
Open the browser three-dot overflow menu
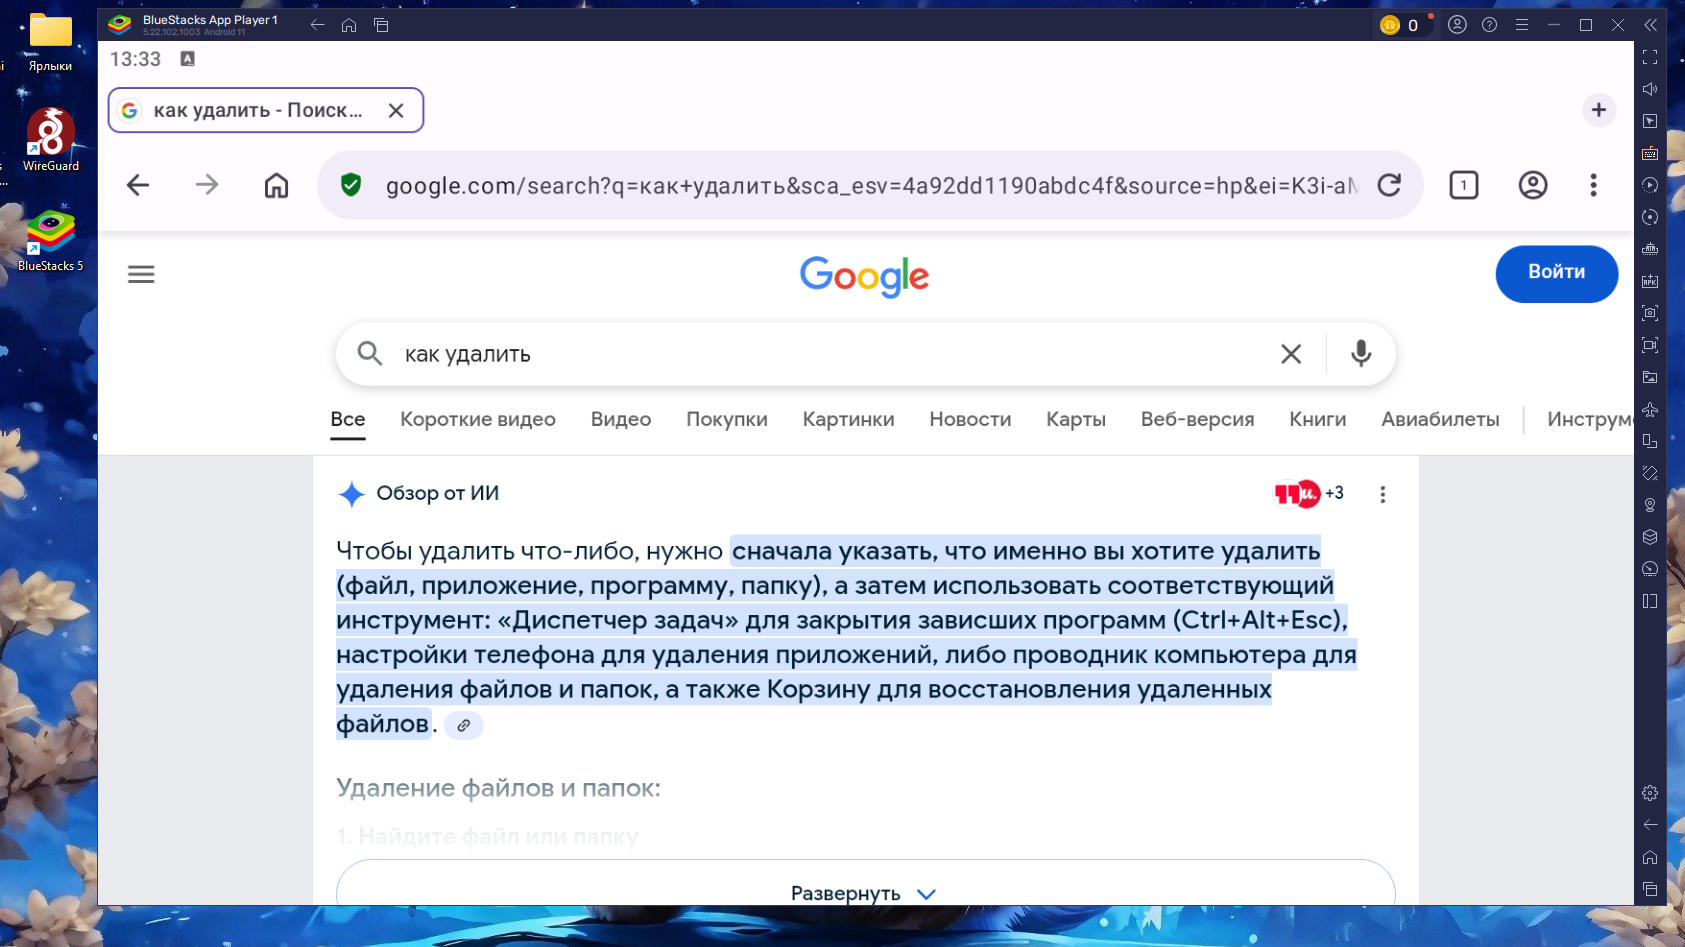click(1593, 185)
